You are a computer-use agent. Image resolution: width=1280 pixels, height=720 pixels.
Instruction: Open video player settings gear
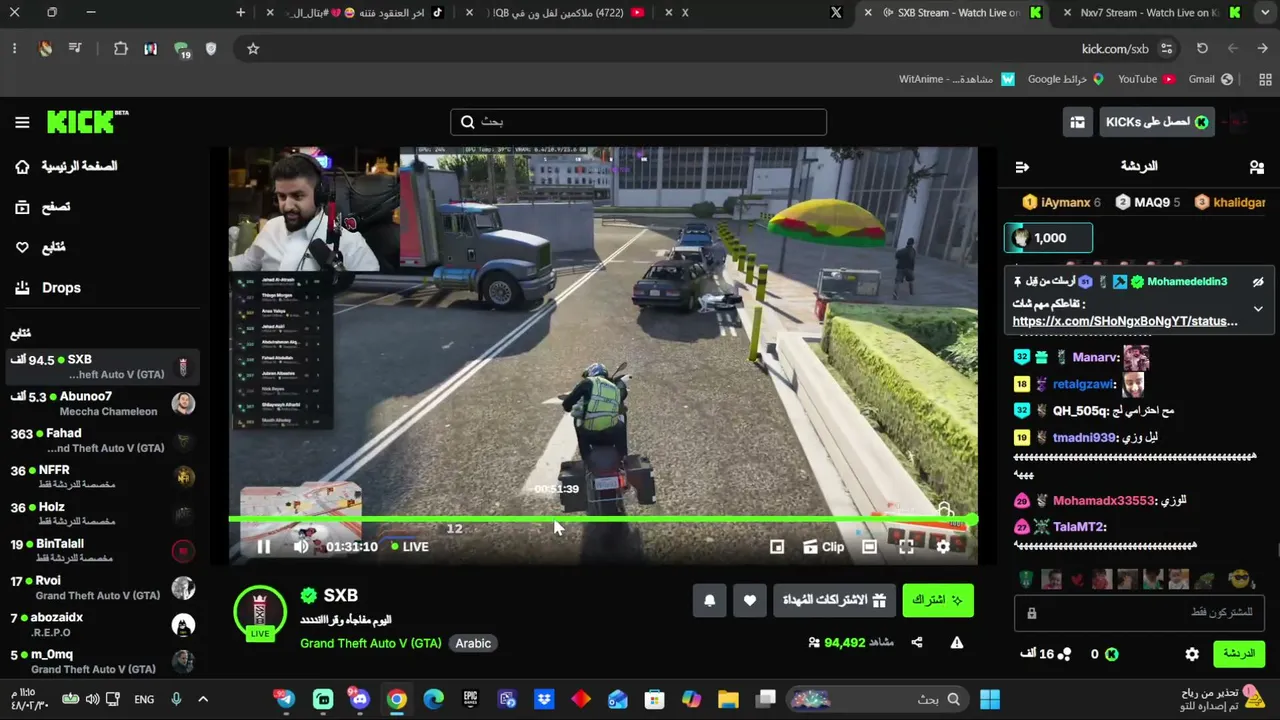click(943, 547)
